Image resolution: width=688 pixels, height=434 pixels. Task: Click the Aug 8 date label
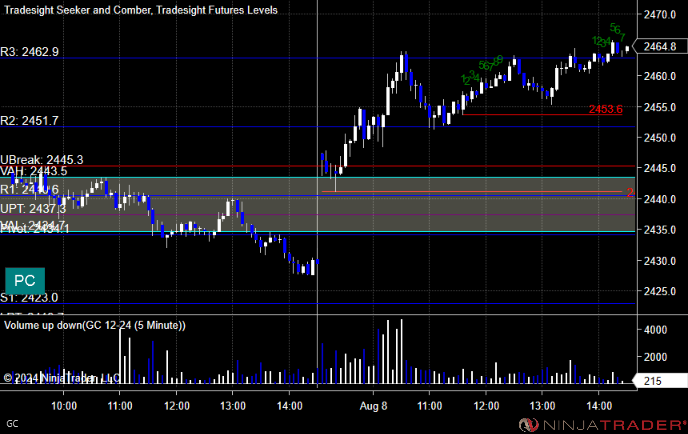373,406
